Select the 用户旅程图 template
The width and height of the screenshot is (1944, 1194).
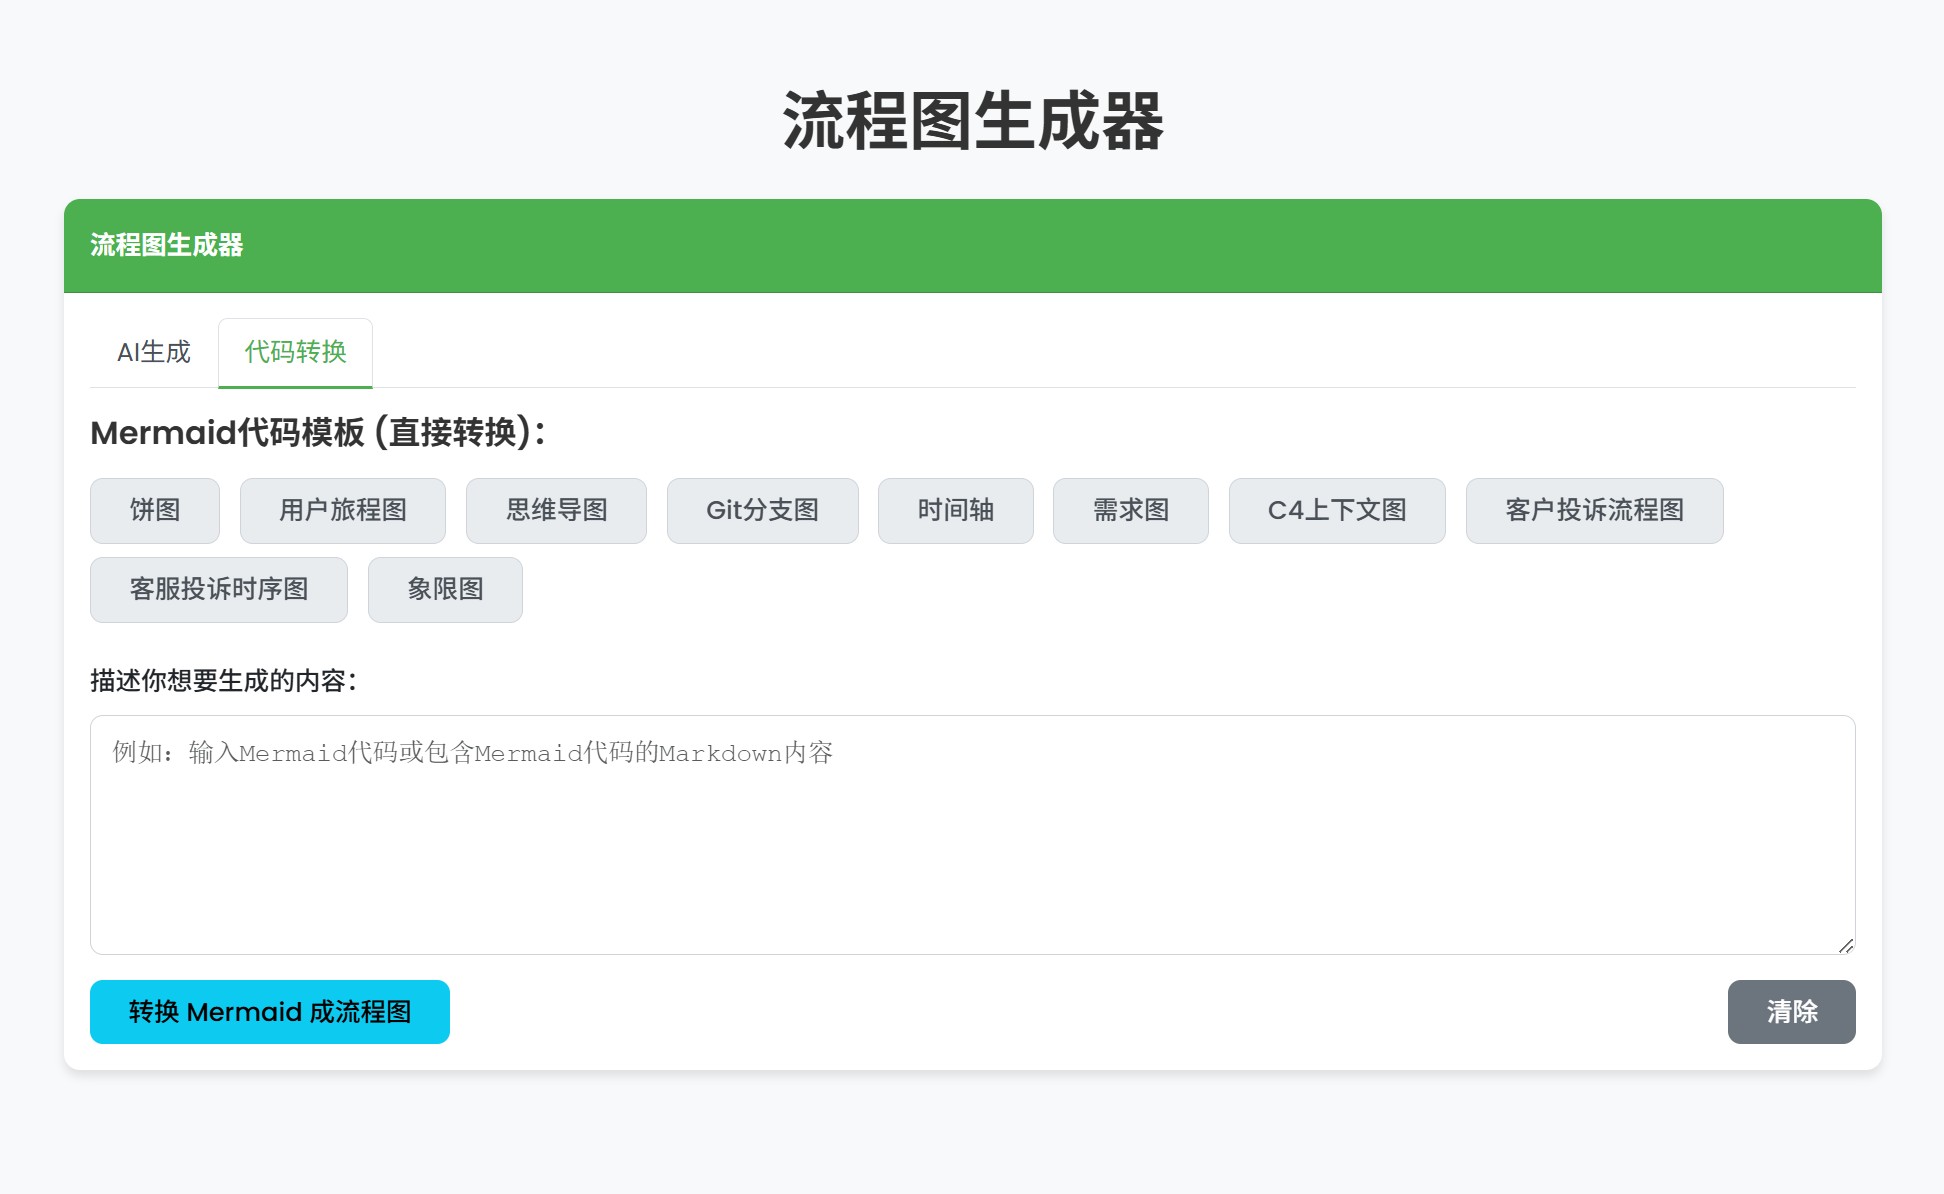(343, 511)
